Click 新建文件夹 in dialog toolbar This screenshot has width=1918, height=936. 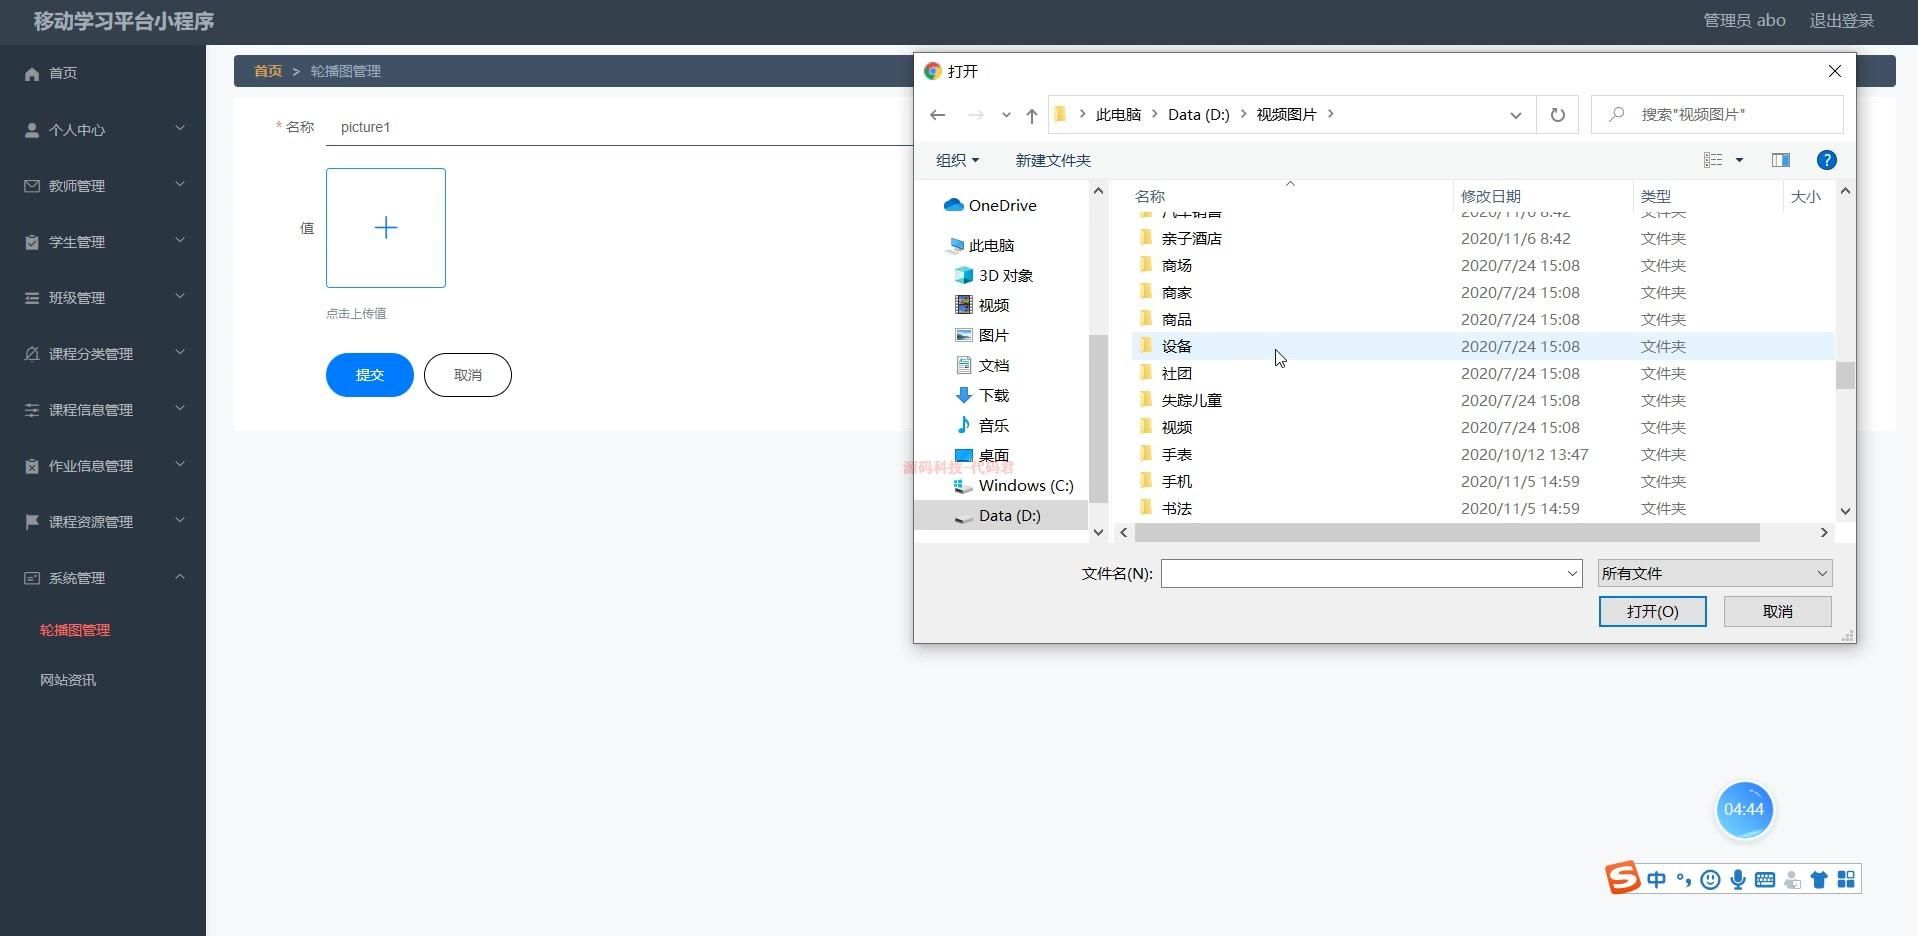(x=1053, y=160)
